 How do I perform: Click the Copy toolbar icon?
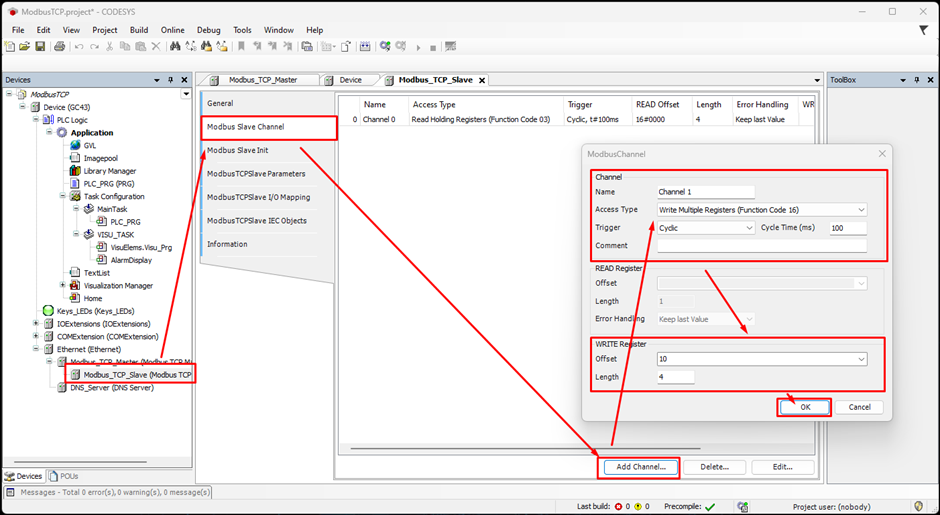click(x=125, y=46)
